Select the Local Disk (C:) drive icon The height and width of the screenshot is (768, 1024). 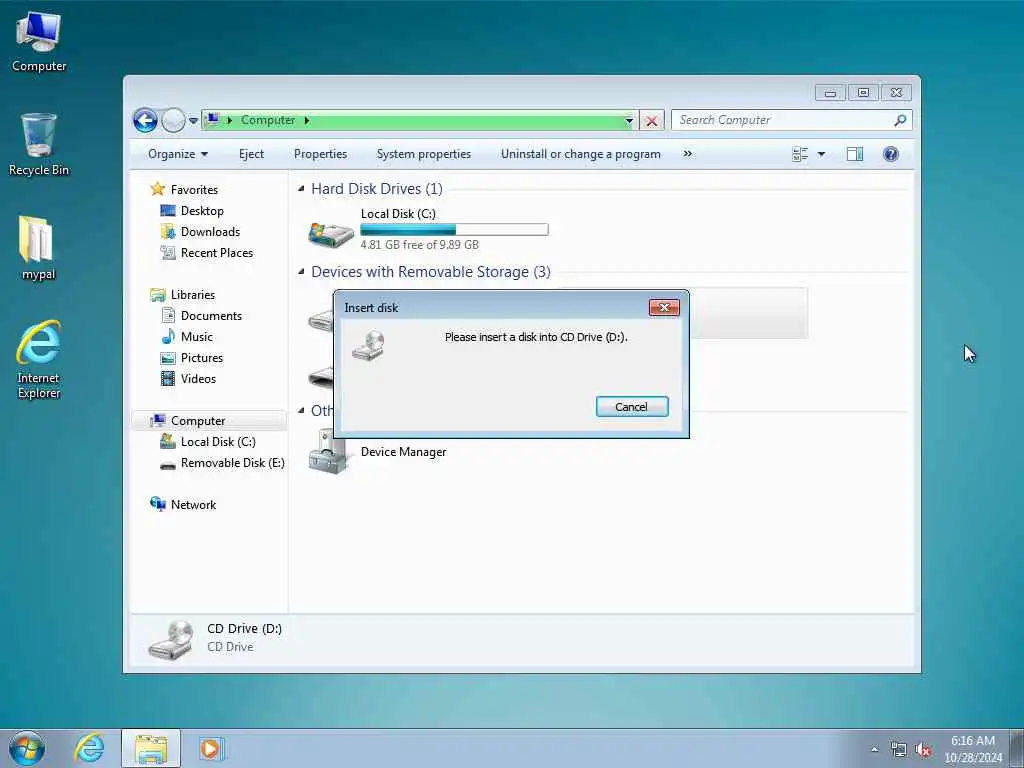(x=331, y=234)
